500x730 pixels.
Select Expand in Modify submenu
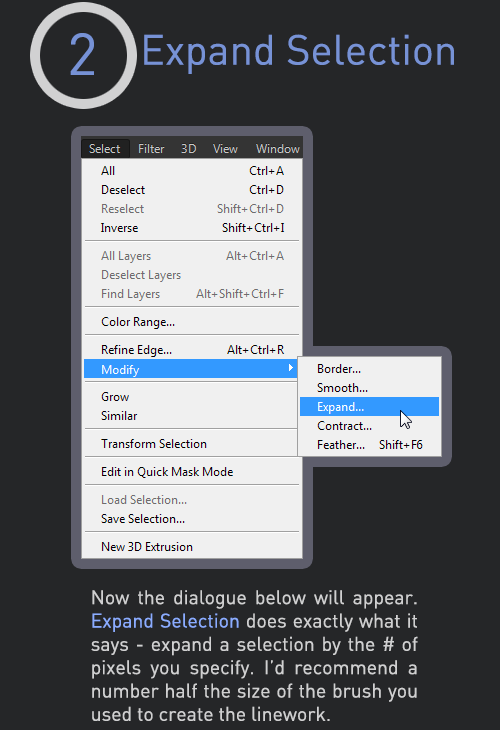pos(370,407)
